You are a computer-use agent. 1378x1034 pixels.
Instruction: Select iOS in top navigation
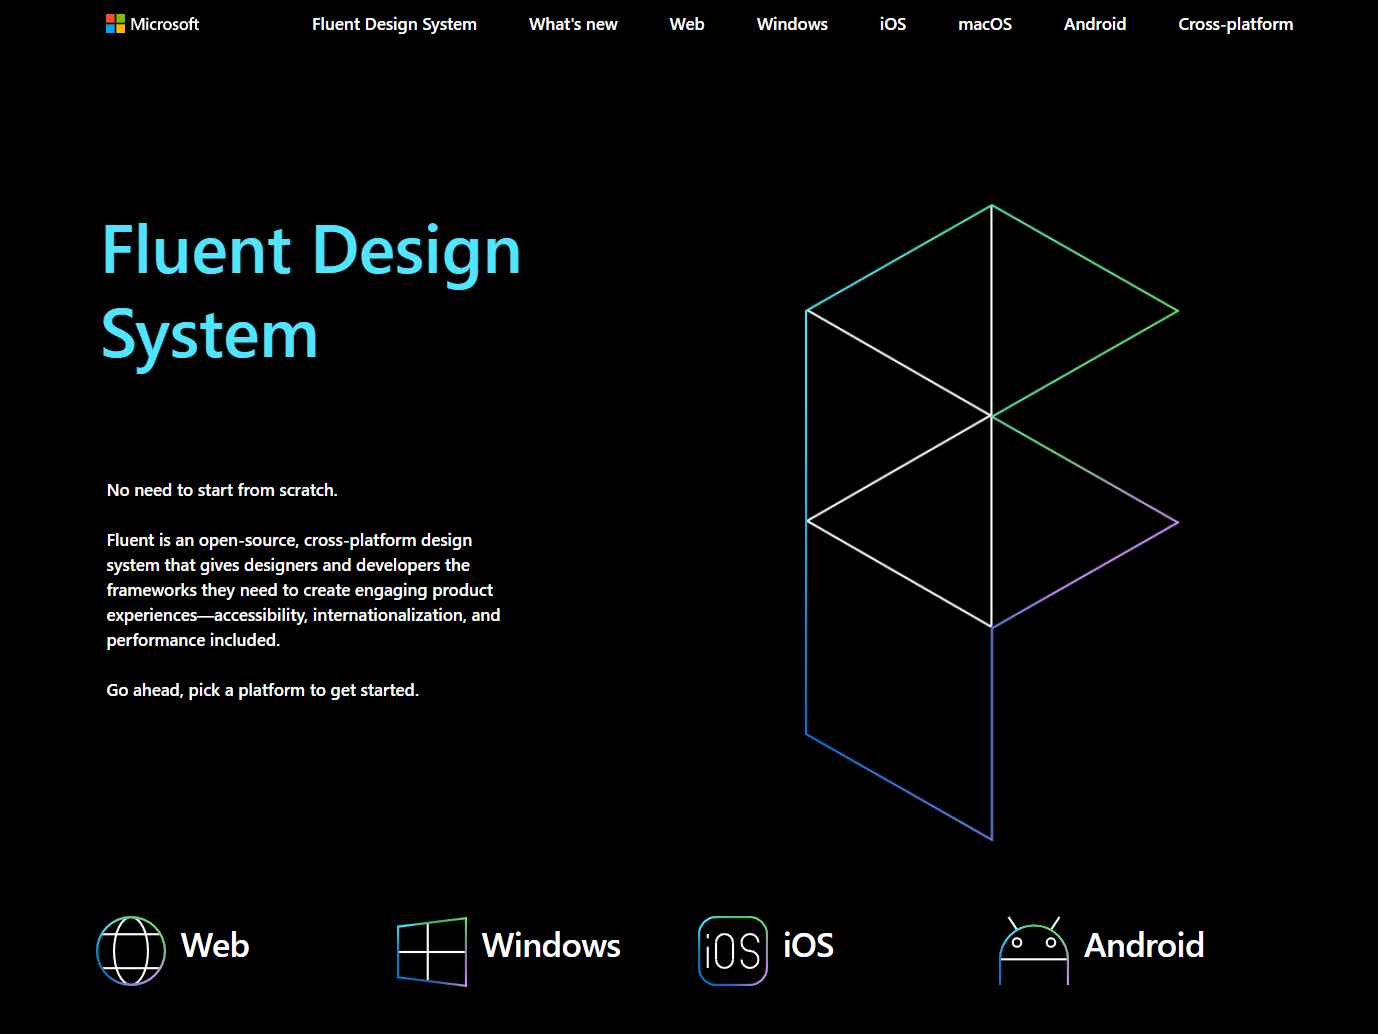click(893, 24)
